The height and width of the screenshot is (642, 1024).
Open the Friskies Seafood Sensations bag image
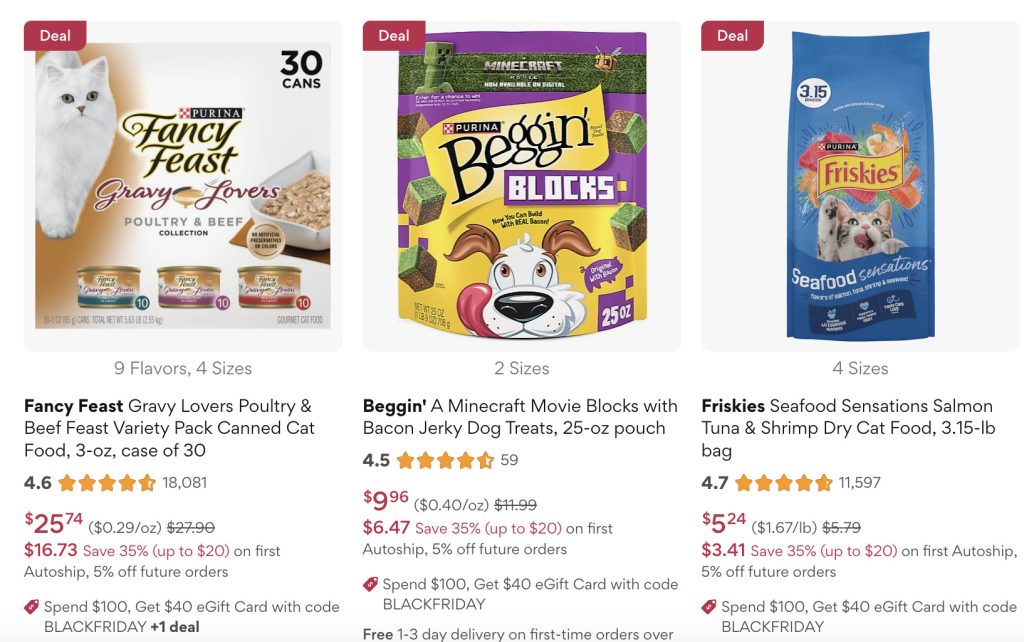860,186
